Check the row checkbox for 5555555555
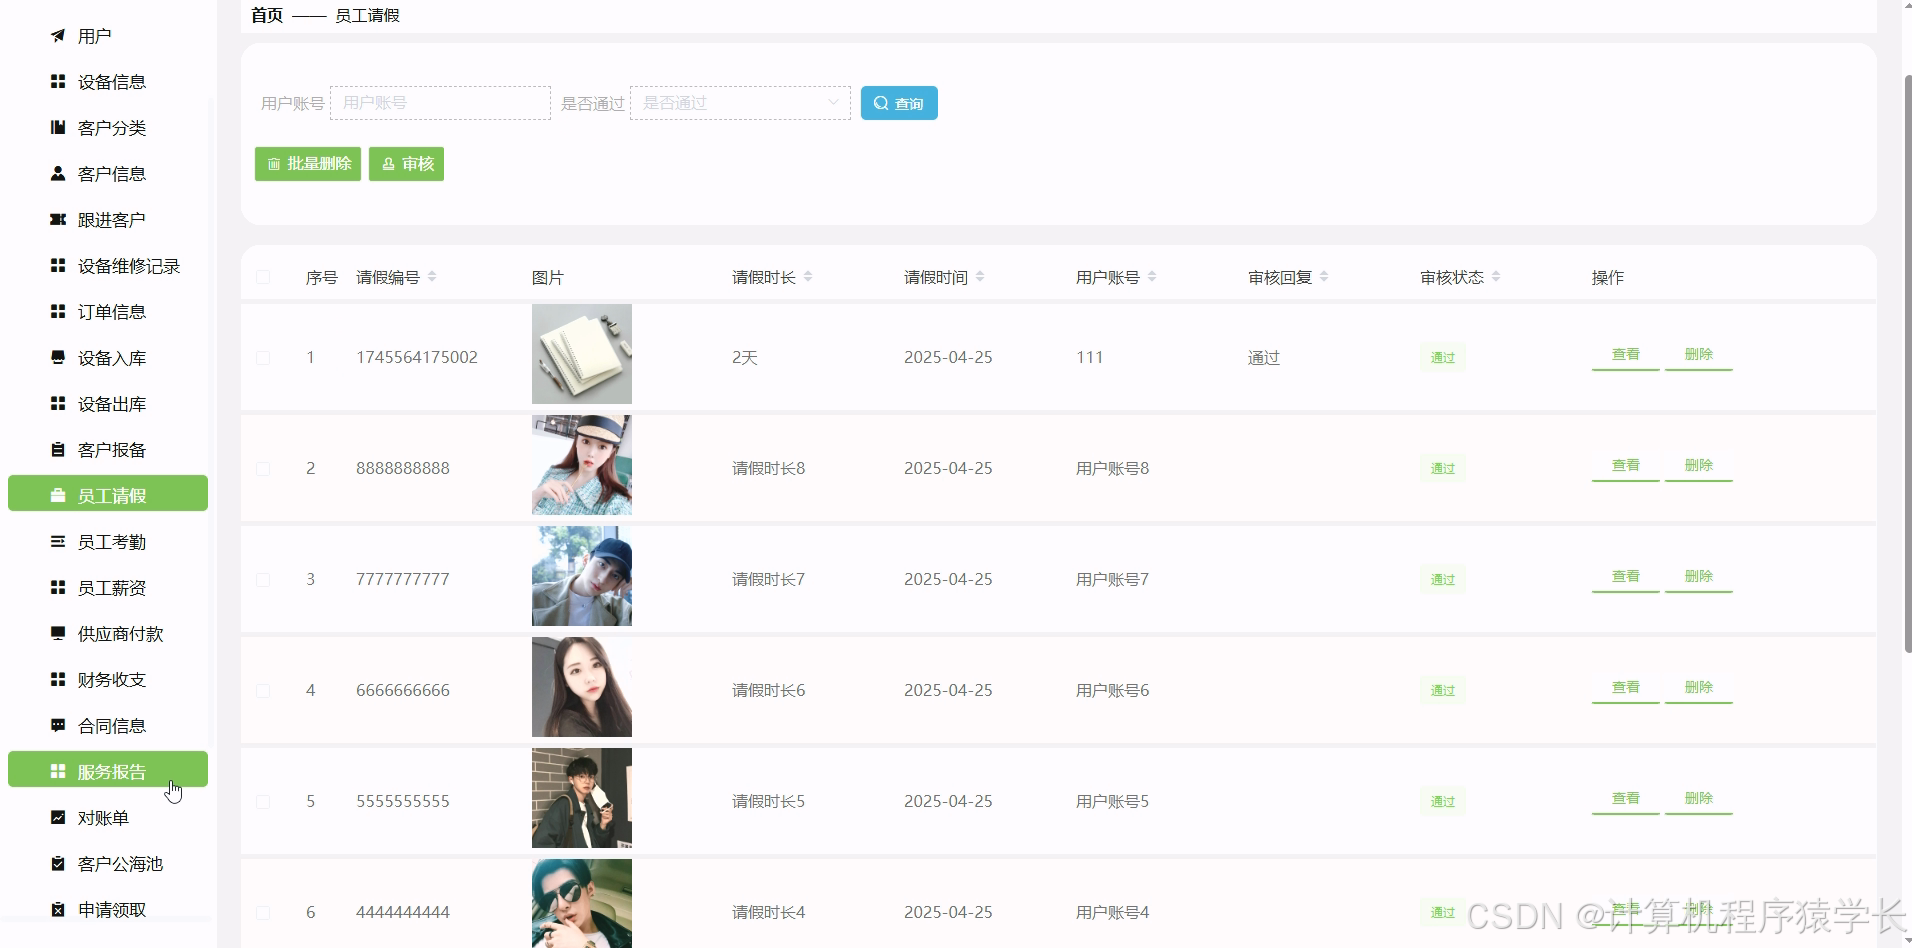 tap(263, 802)
